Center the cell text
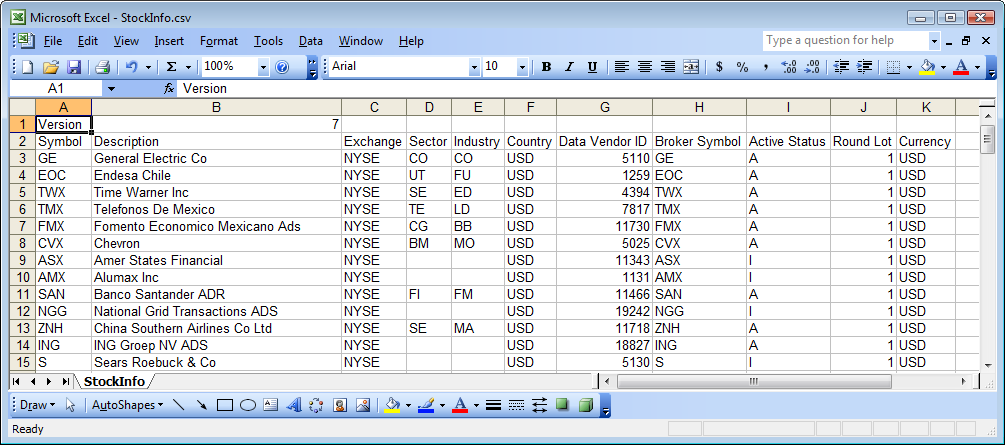 (x=645, y=67)
